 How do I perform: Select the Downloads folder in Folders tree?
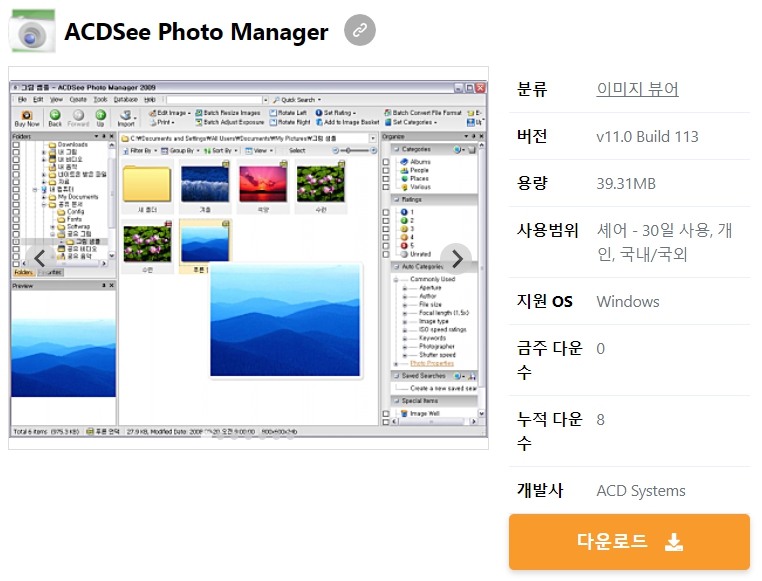point(68,145)
